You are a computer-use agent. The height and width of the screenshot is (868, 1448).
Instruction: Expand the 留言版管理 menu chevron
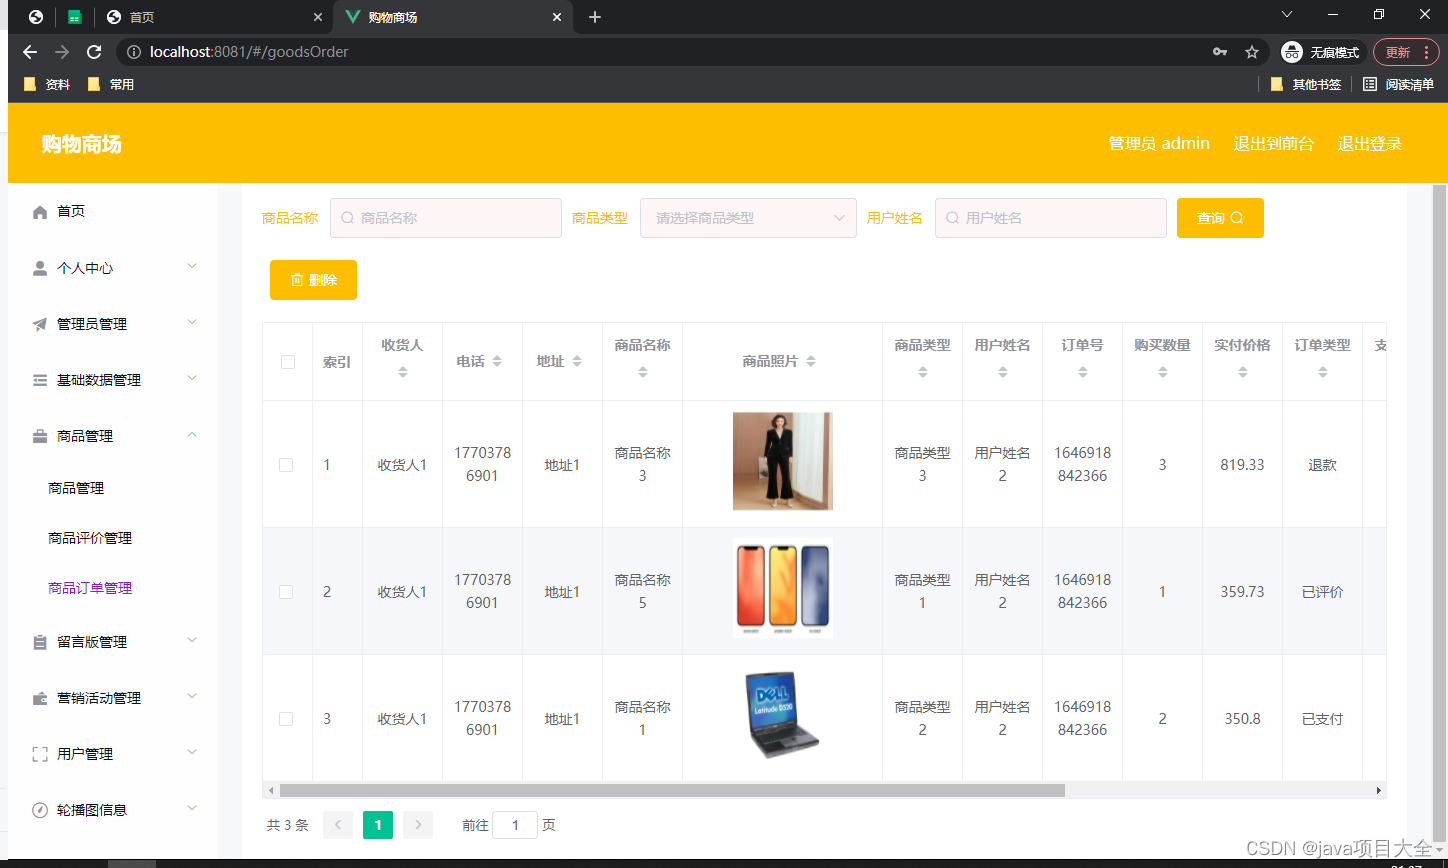pos(193,640)
